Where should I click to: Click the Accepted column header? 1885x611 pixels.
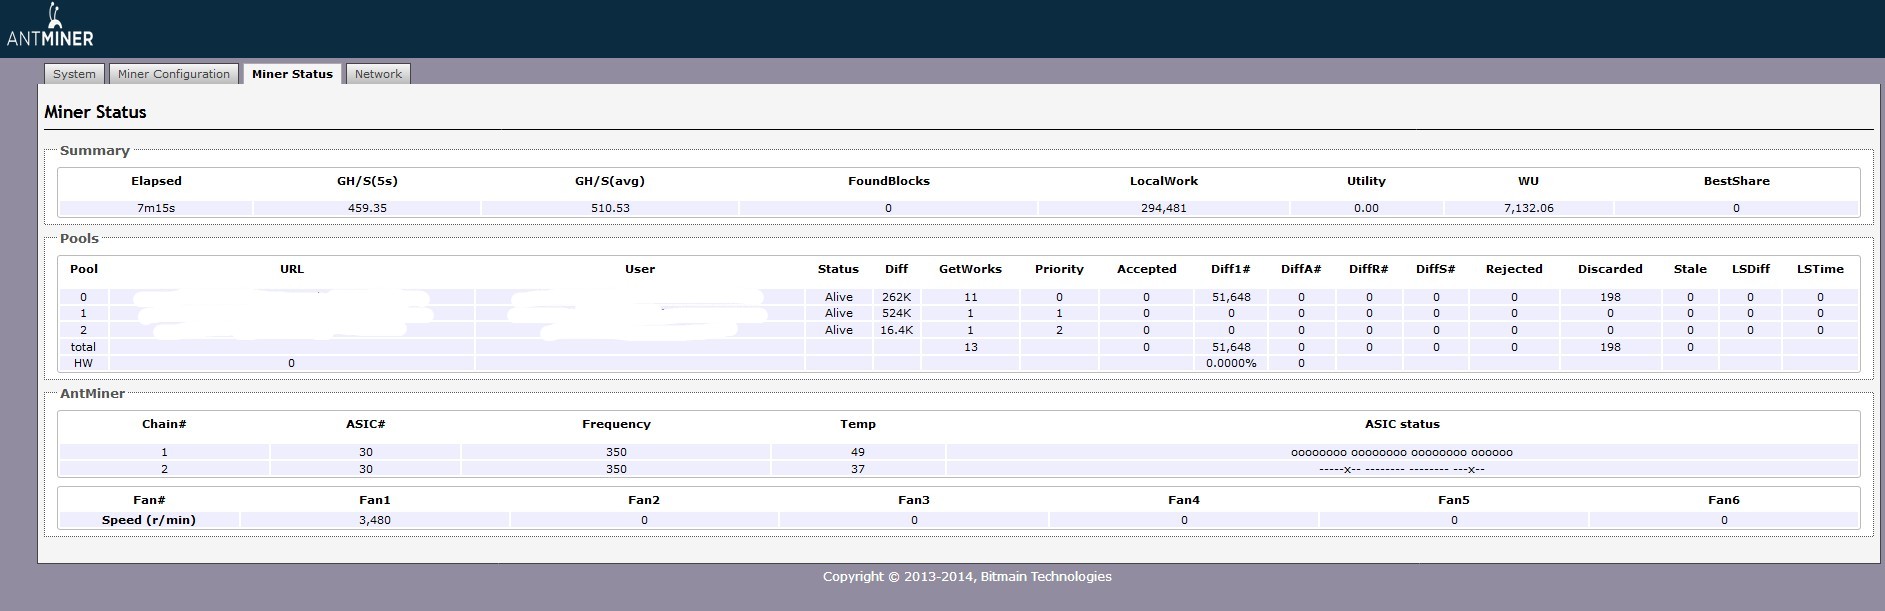tap(1146, 269)
